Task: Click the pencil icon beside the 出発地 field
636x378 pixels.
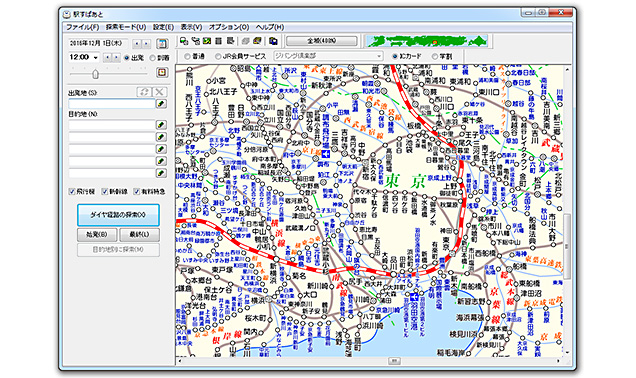Action: (x=161, y=104)
